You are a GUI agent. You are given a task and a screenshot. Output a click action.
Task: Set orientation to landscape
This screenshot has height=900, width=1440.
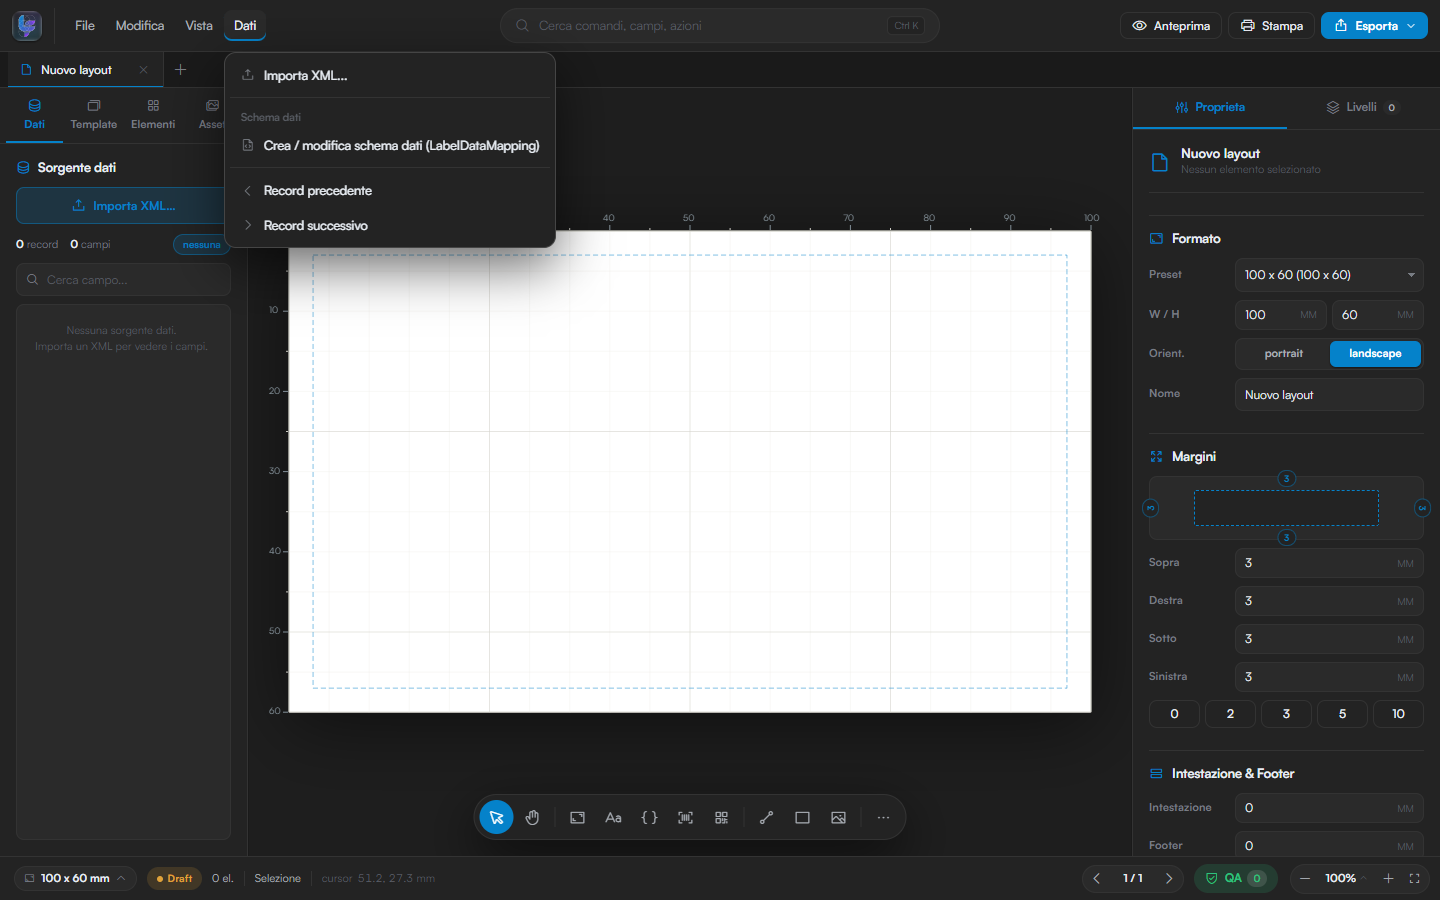click(x=1375, y=354)
